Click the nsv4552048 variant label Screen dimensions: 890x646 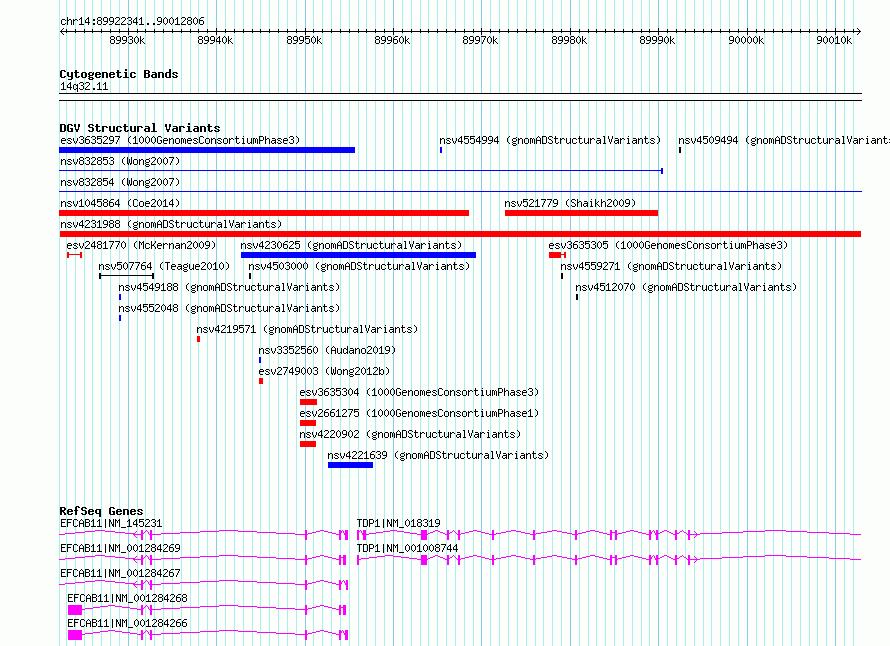(x=229, y=308)
